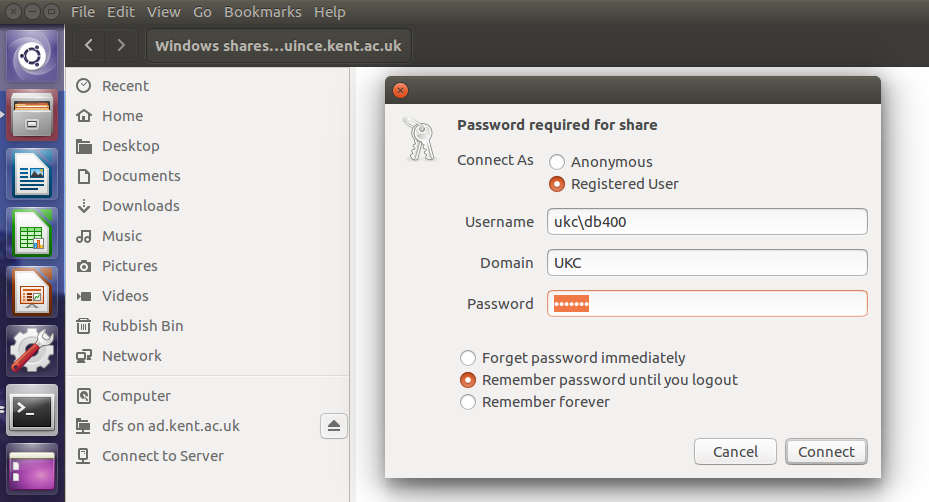
Task: Select the Anonymous connection option
Action: pyautogui.click(x=557, y=162)
